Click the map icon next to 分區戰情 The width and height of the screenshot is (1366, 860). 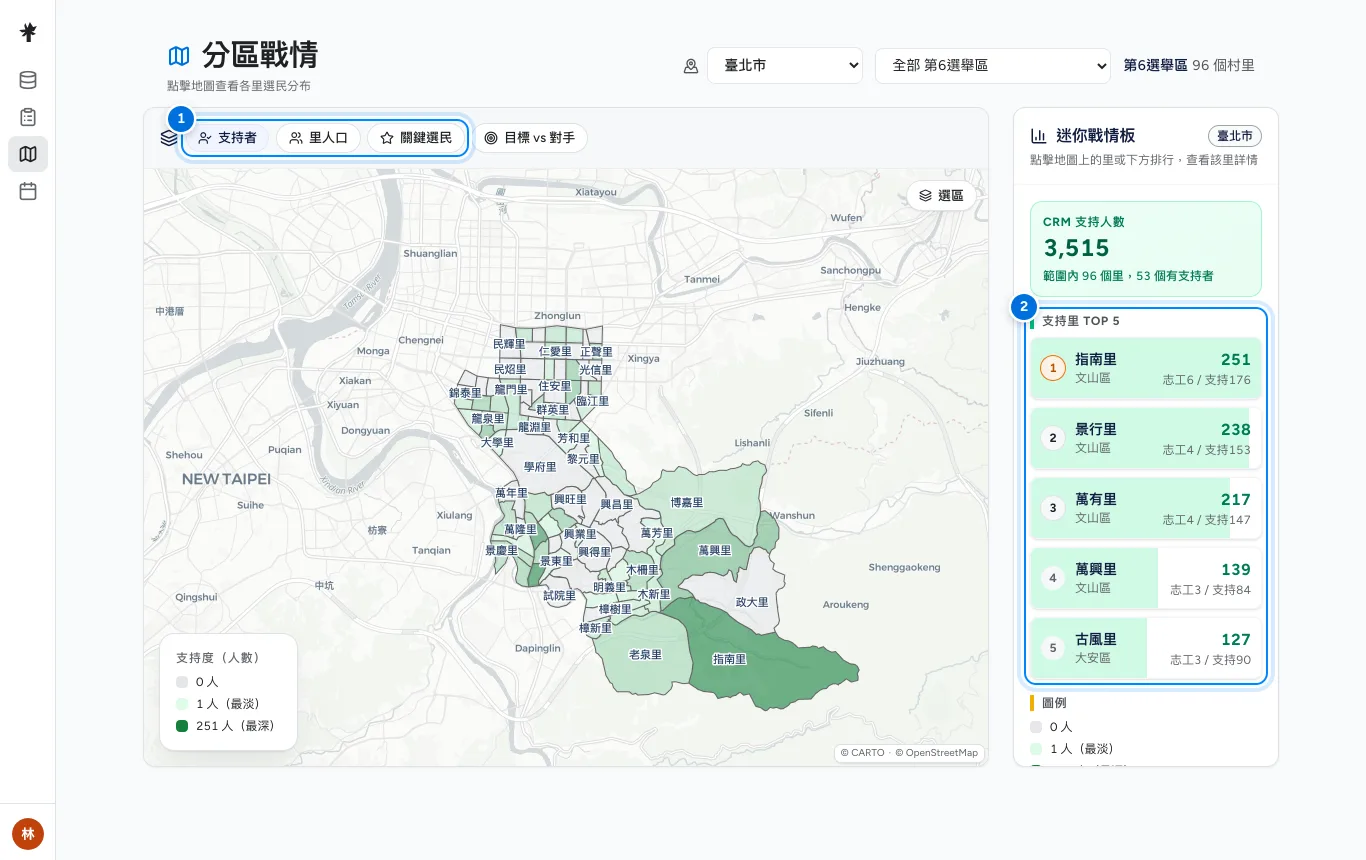[179, 55]
